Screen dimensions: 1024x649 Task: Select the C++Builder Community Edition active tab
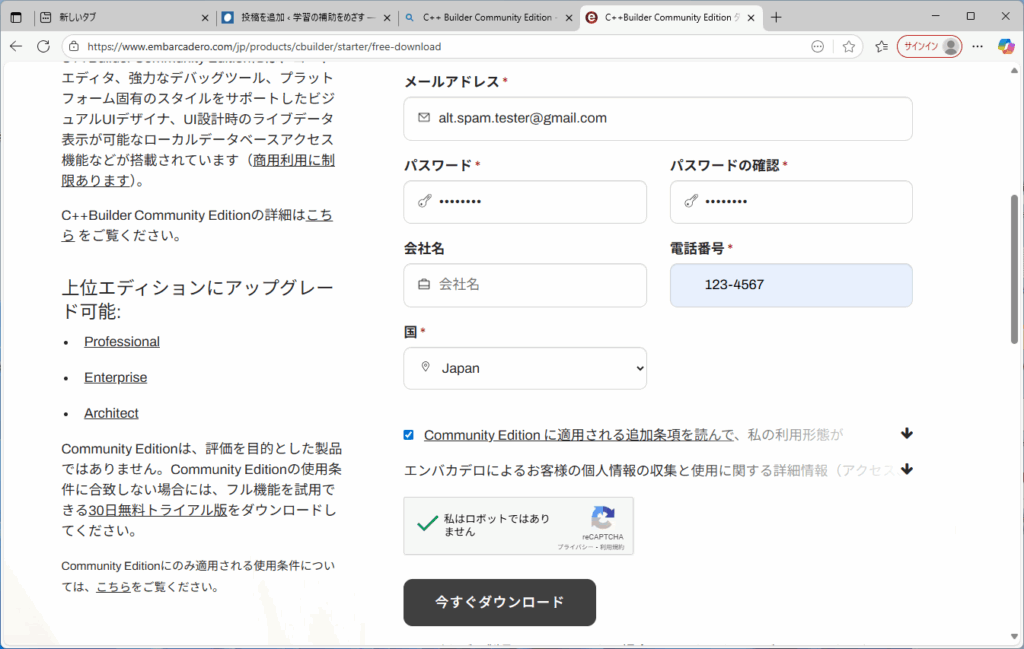[x=669, y=18]
